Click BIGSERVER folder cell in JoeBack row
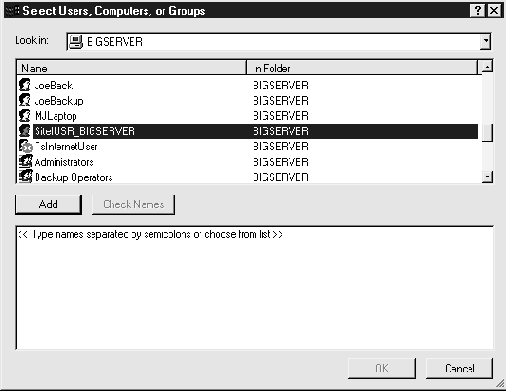506x391 pixels. [281, 85]
